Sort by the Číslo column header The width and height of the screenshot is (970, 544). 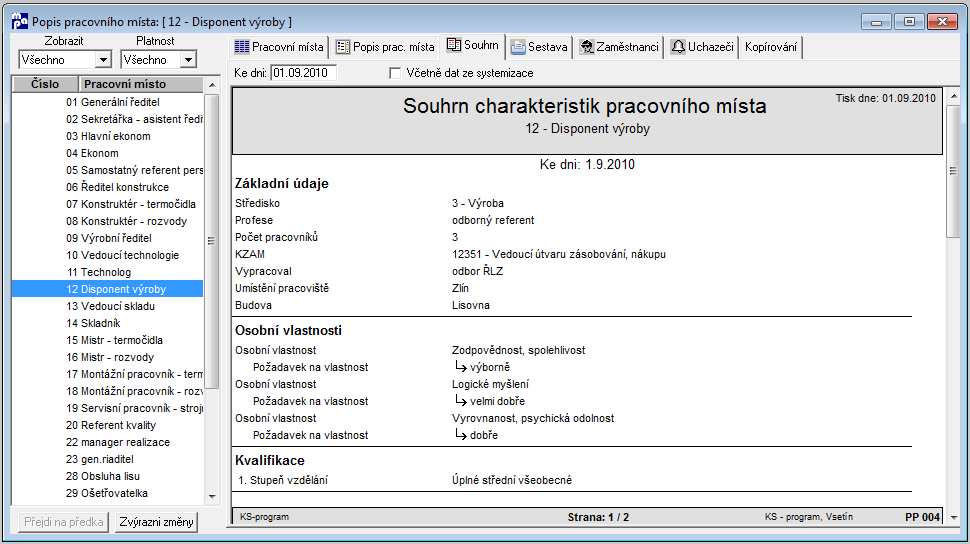point(45,84)
